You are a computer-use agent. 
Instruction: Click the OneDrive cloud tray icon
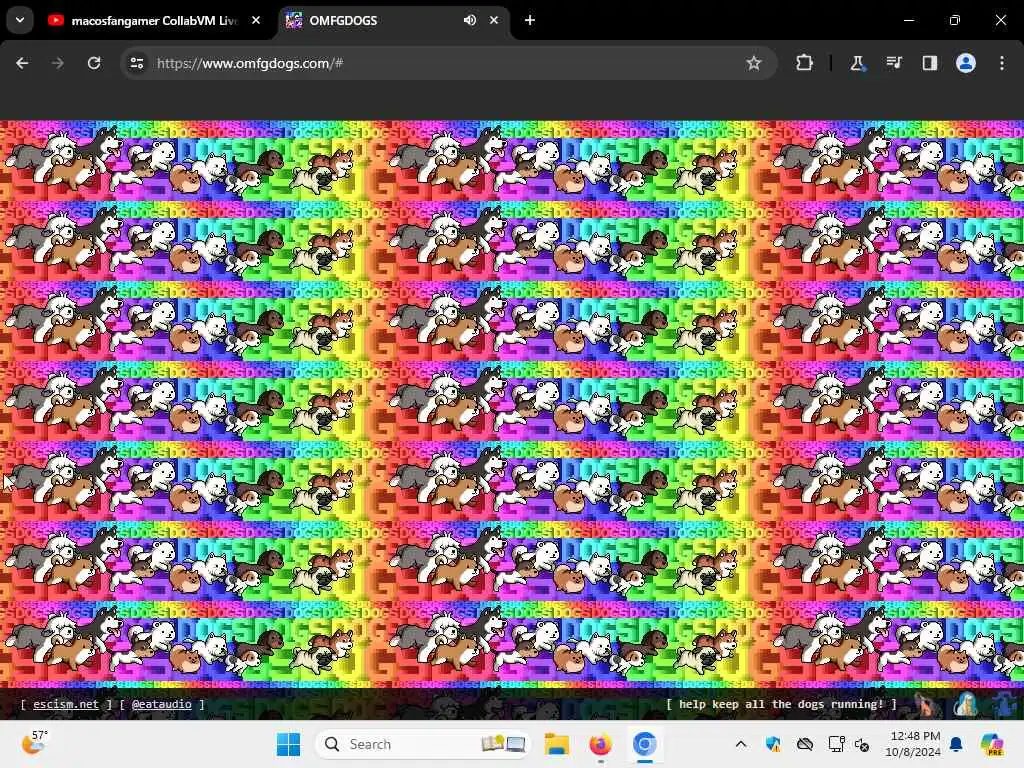[x=805, y=744]
